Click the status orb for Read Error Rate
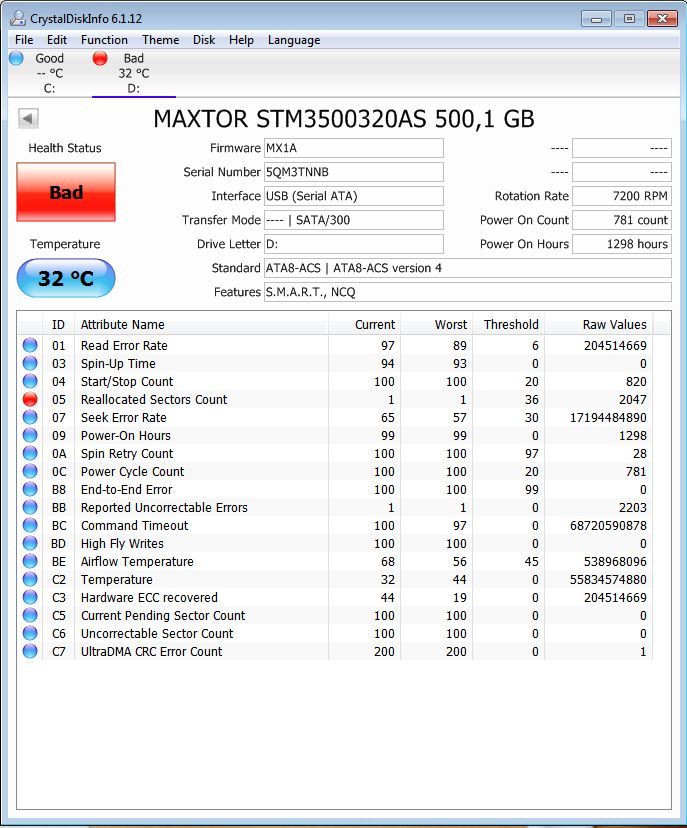Viewport: 687px width, 828px height. pos(30,345)
